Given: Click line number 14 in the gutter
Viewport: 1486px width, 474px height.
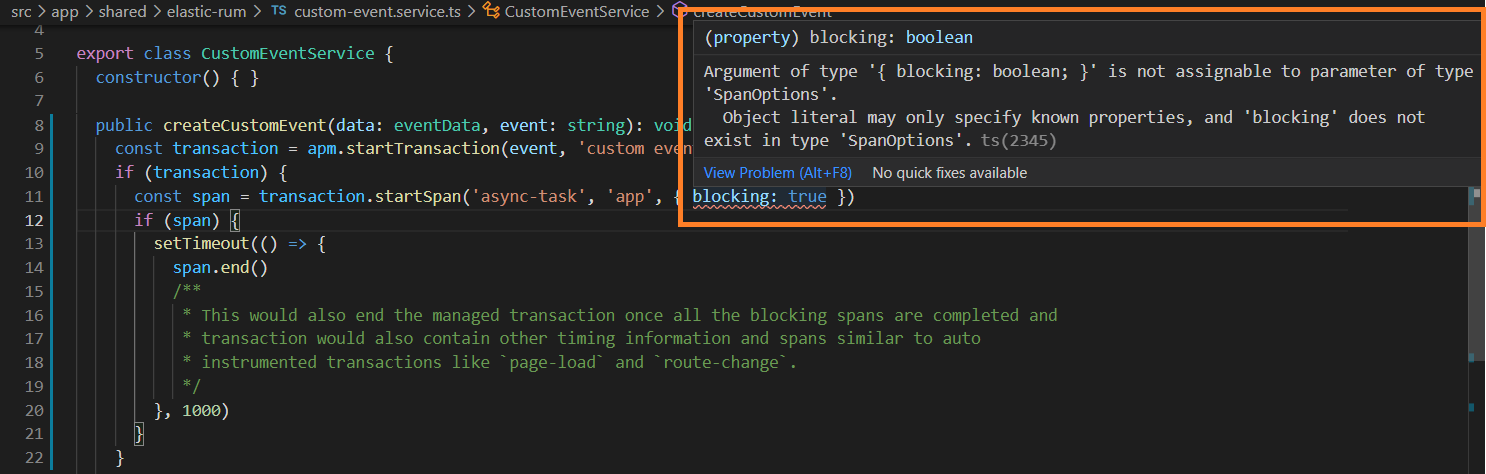Looking at the screenshot, I should click(35, 267).
